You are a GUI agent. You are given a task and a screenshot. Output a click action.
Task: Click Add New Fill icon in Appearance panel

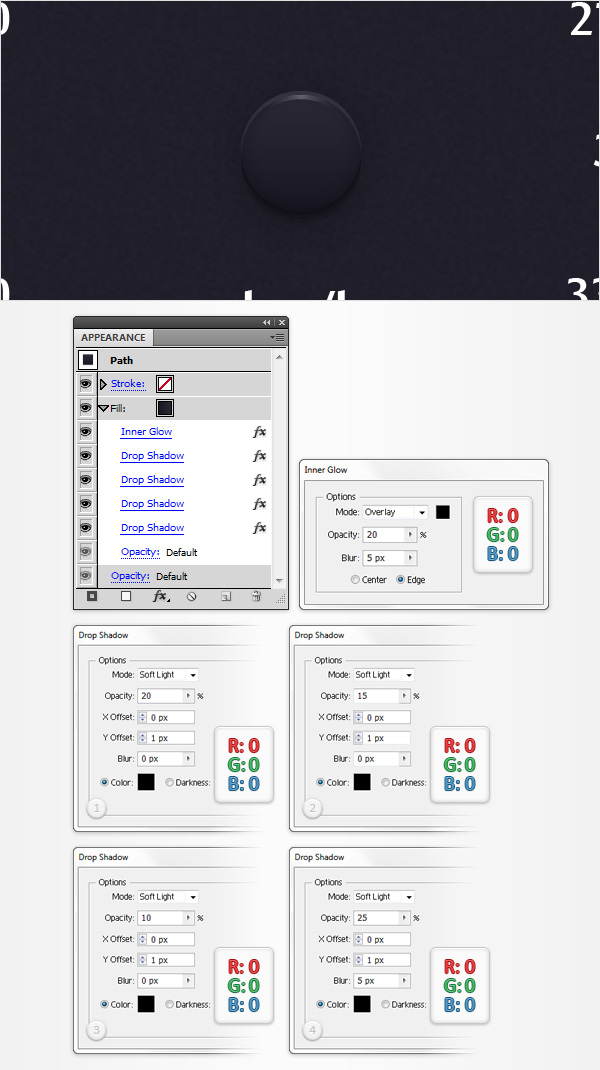[126, 596]
